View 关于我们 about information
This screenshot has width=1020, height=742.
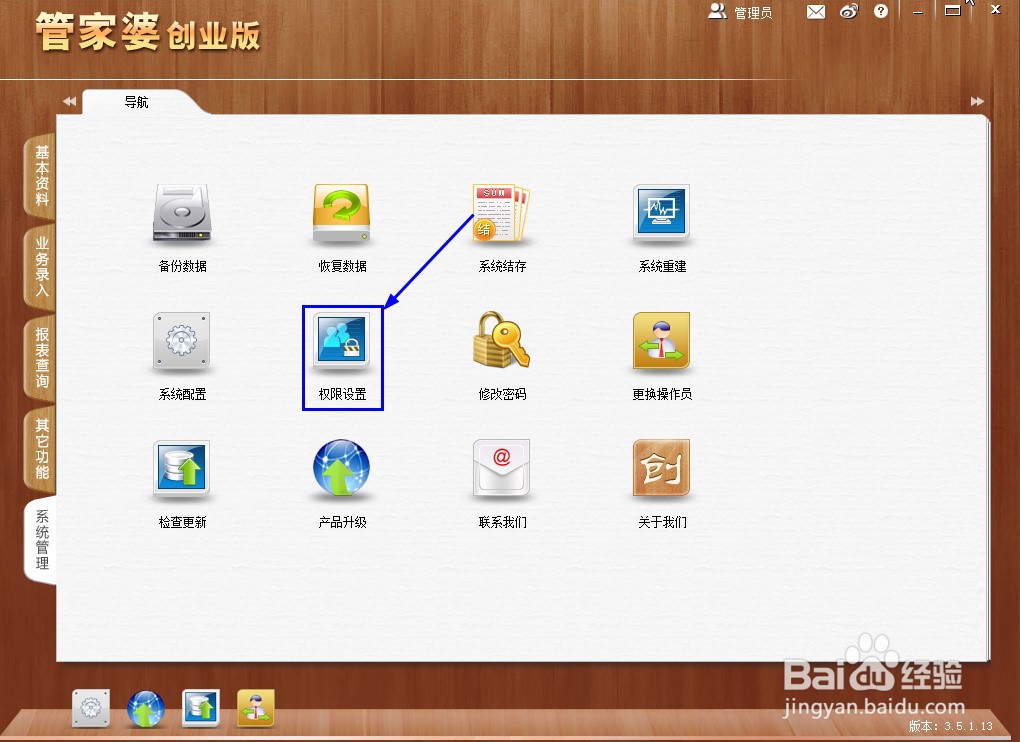[661, 467]
